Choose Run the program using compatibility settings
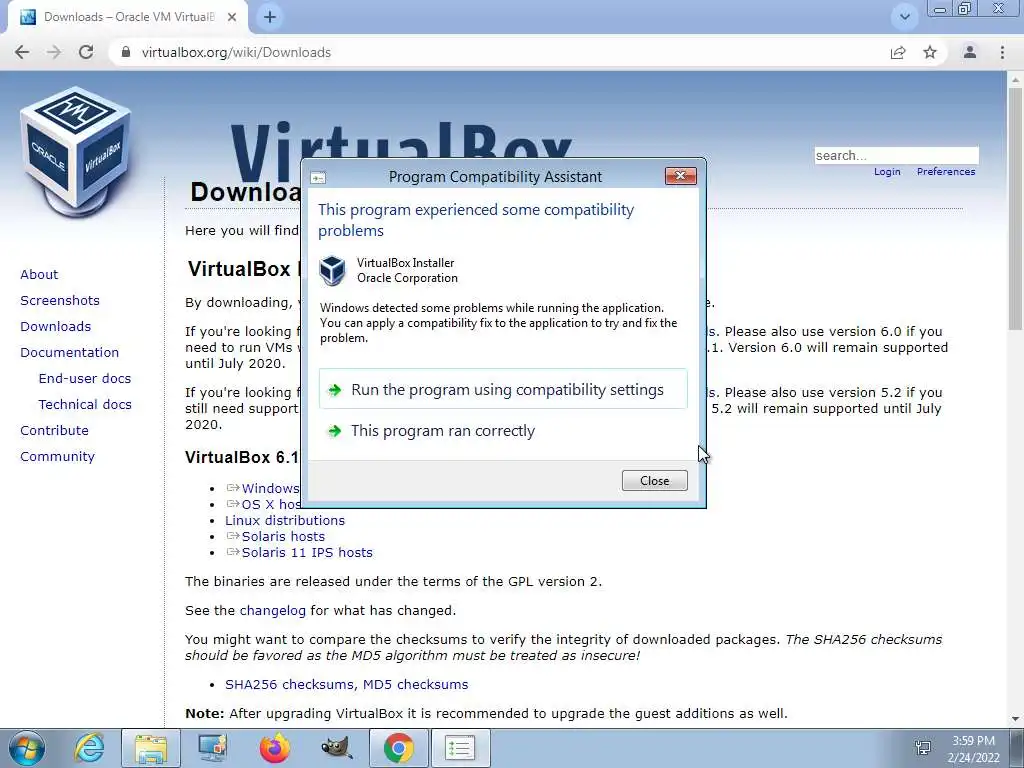This screenshot has width=1024, height=768. [x=503, y=389]
